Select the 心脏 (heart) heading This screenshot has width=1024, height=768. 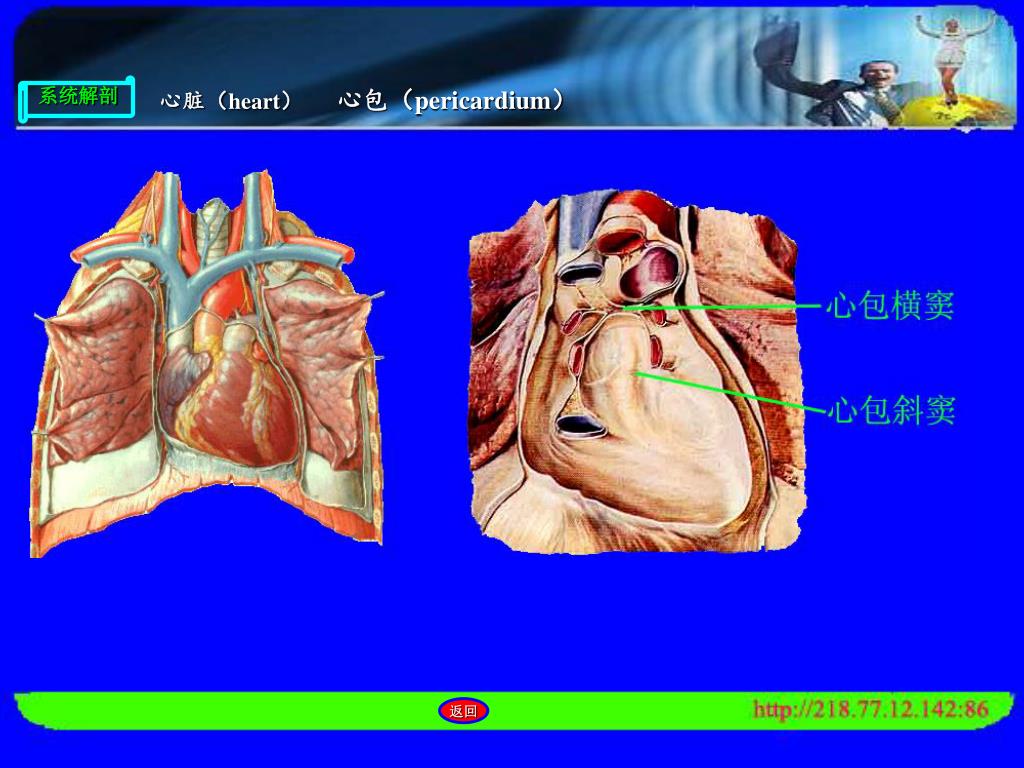pyautogui.click(x=227, y=101)
